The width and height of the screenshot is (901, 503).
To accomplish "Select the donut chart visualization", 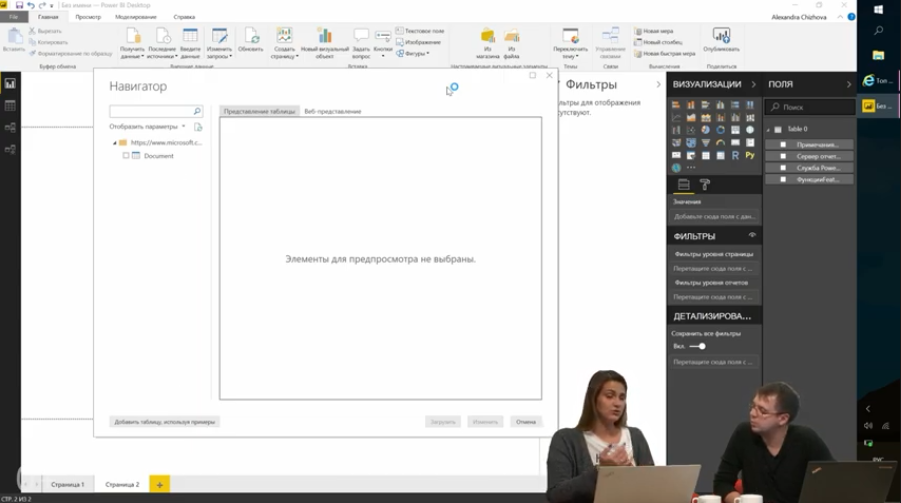I will (x=721, y=130).
